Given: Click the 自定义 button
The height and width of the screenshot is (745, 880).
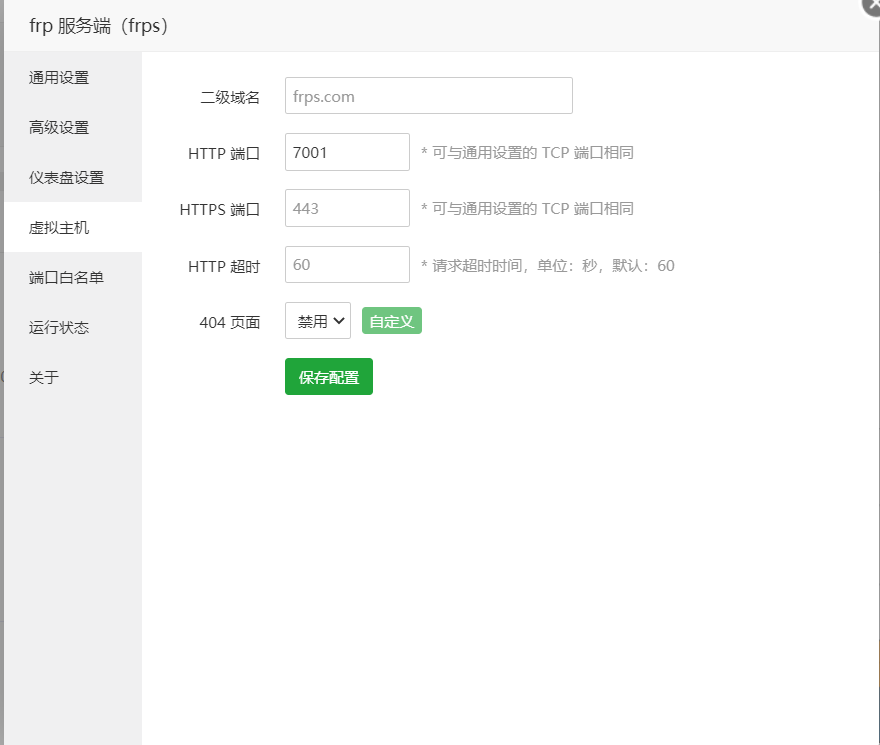Looking at the screenshot, I should (392, 321).
